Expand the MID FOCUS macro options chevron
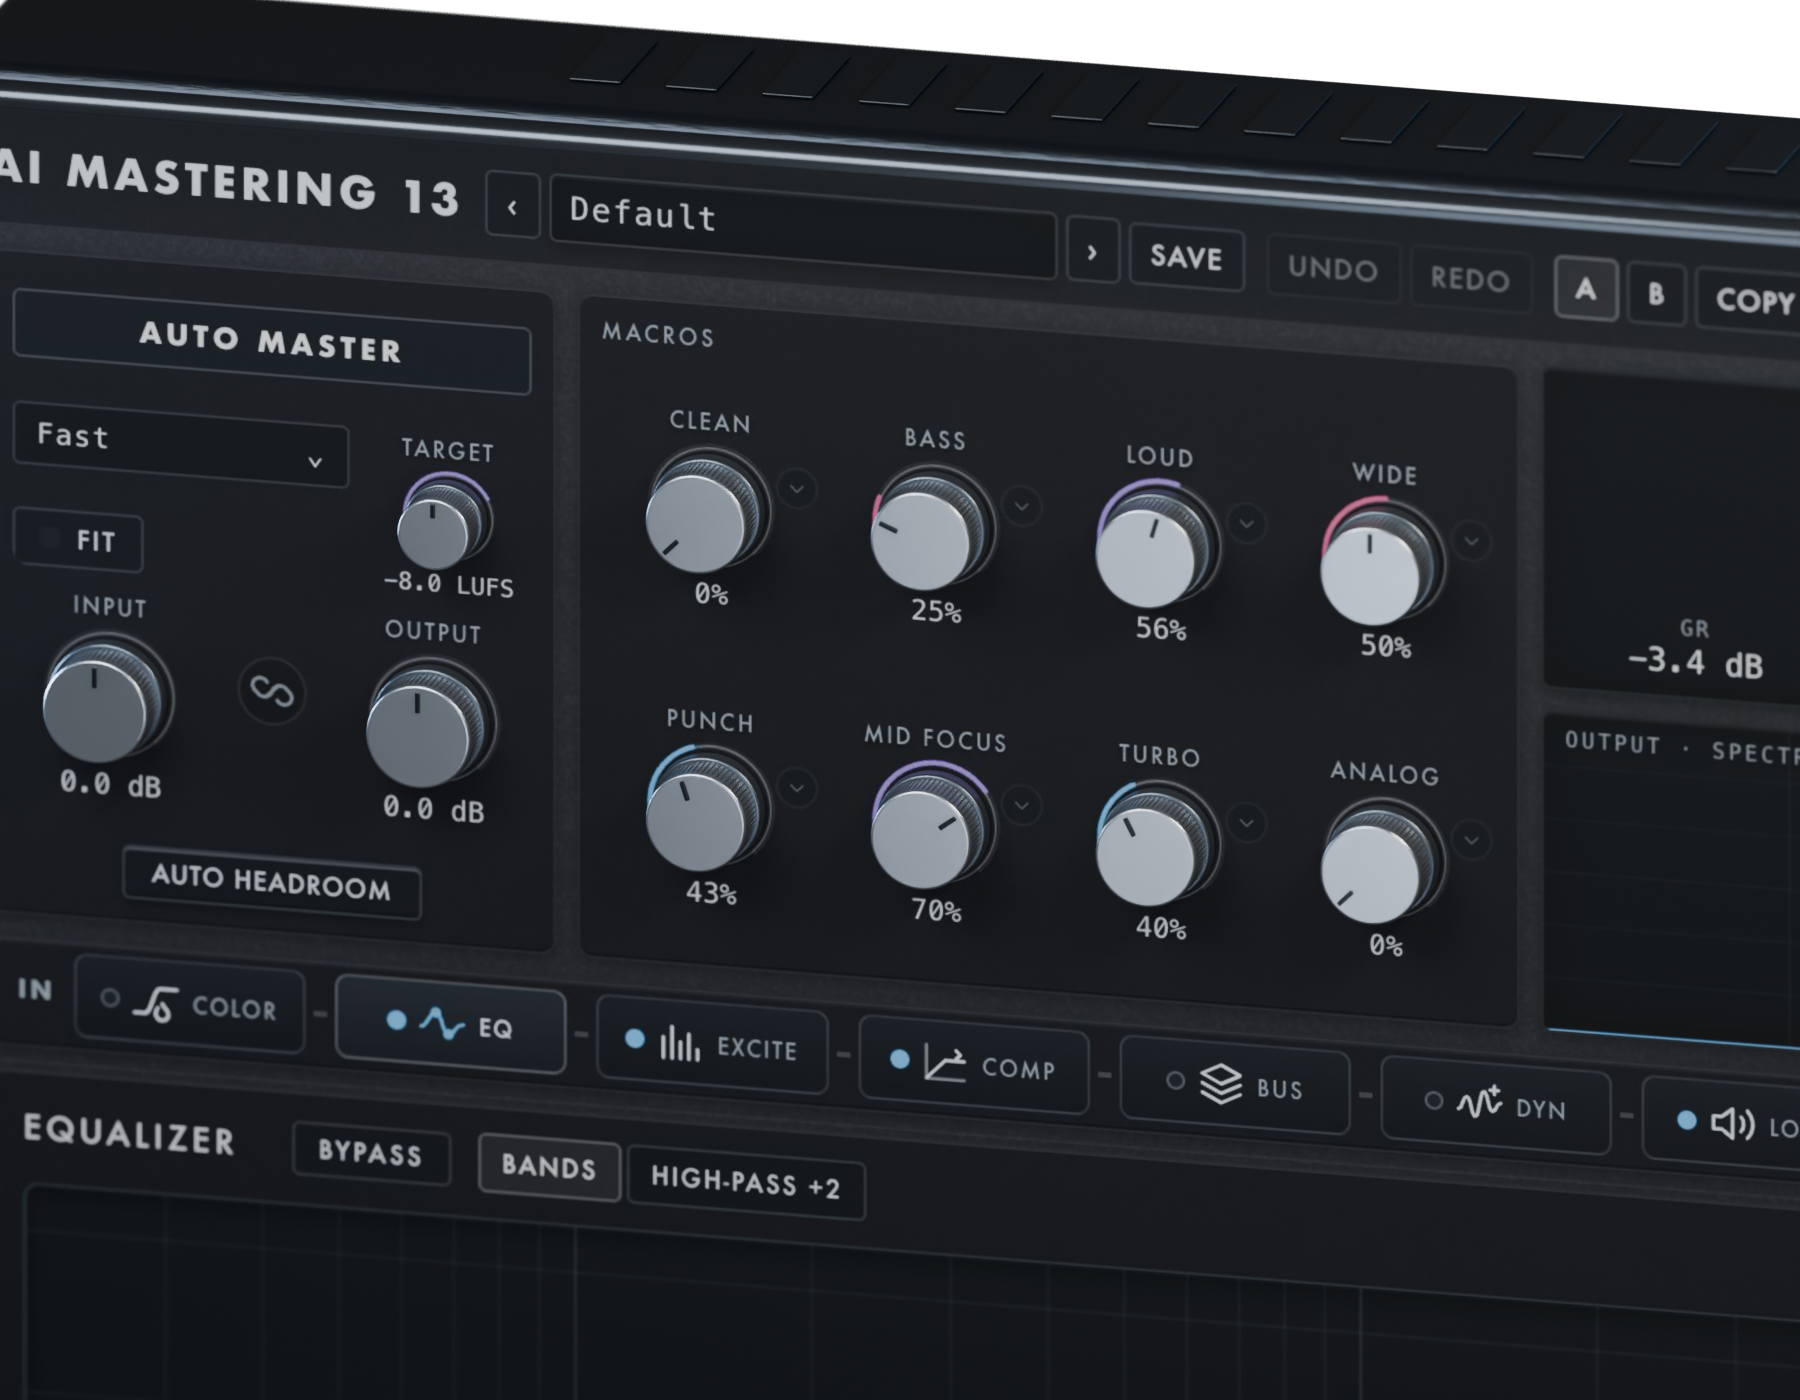This screenshot has width=1800, height=1400. coord(1021,805)
